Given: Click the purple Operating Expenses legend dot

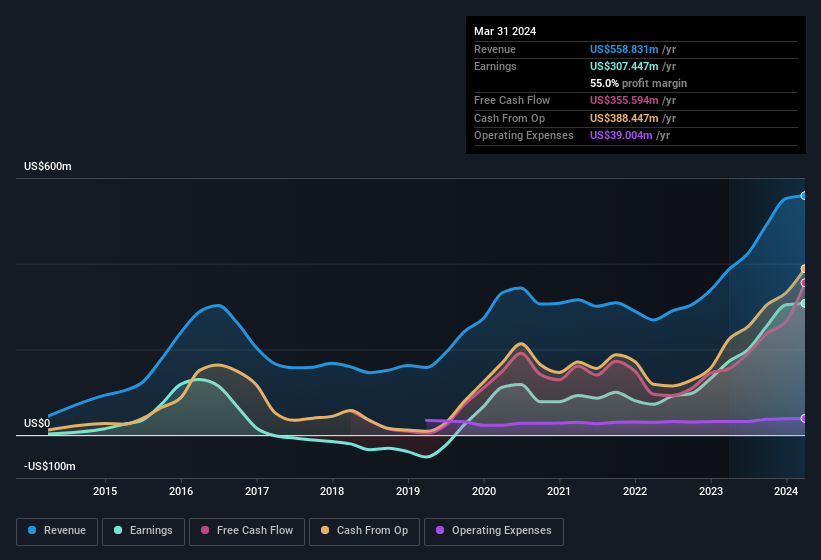Looking at the screenshot, I should (441, 530).
